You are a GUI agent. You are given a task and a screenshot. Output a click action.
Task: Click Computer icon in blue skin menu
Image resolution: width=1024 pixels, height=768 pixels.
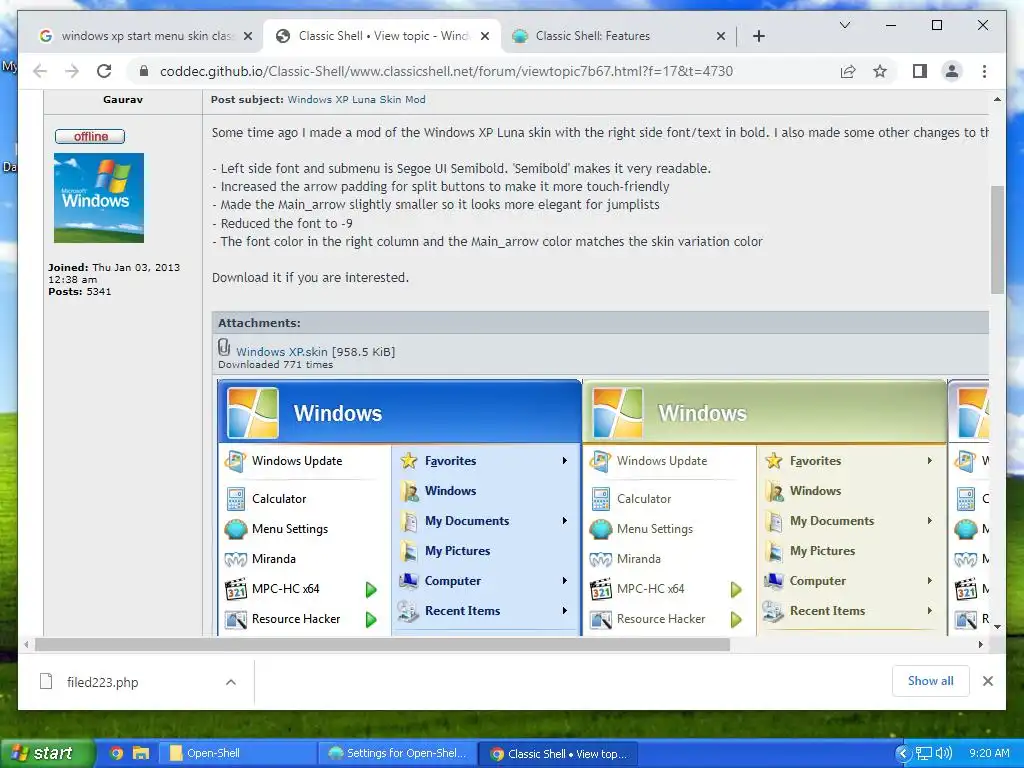coord(409,581)
